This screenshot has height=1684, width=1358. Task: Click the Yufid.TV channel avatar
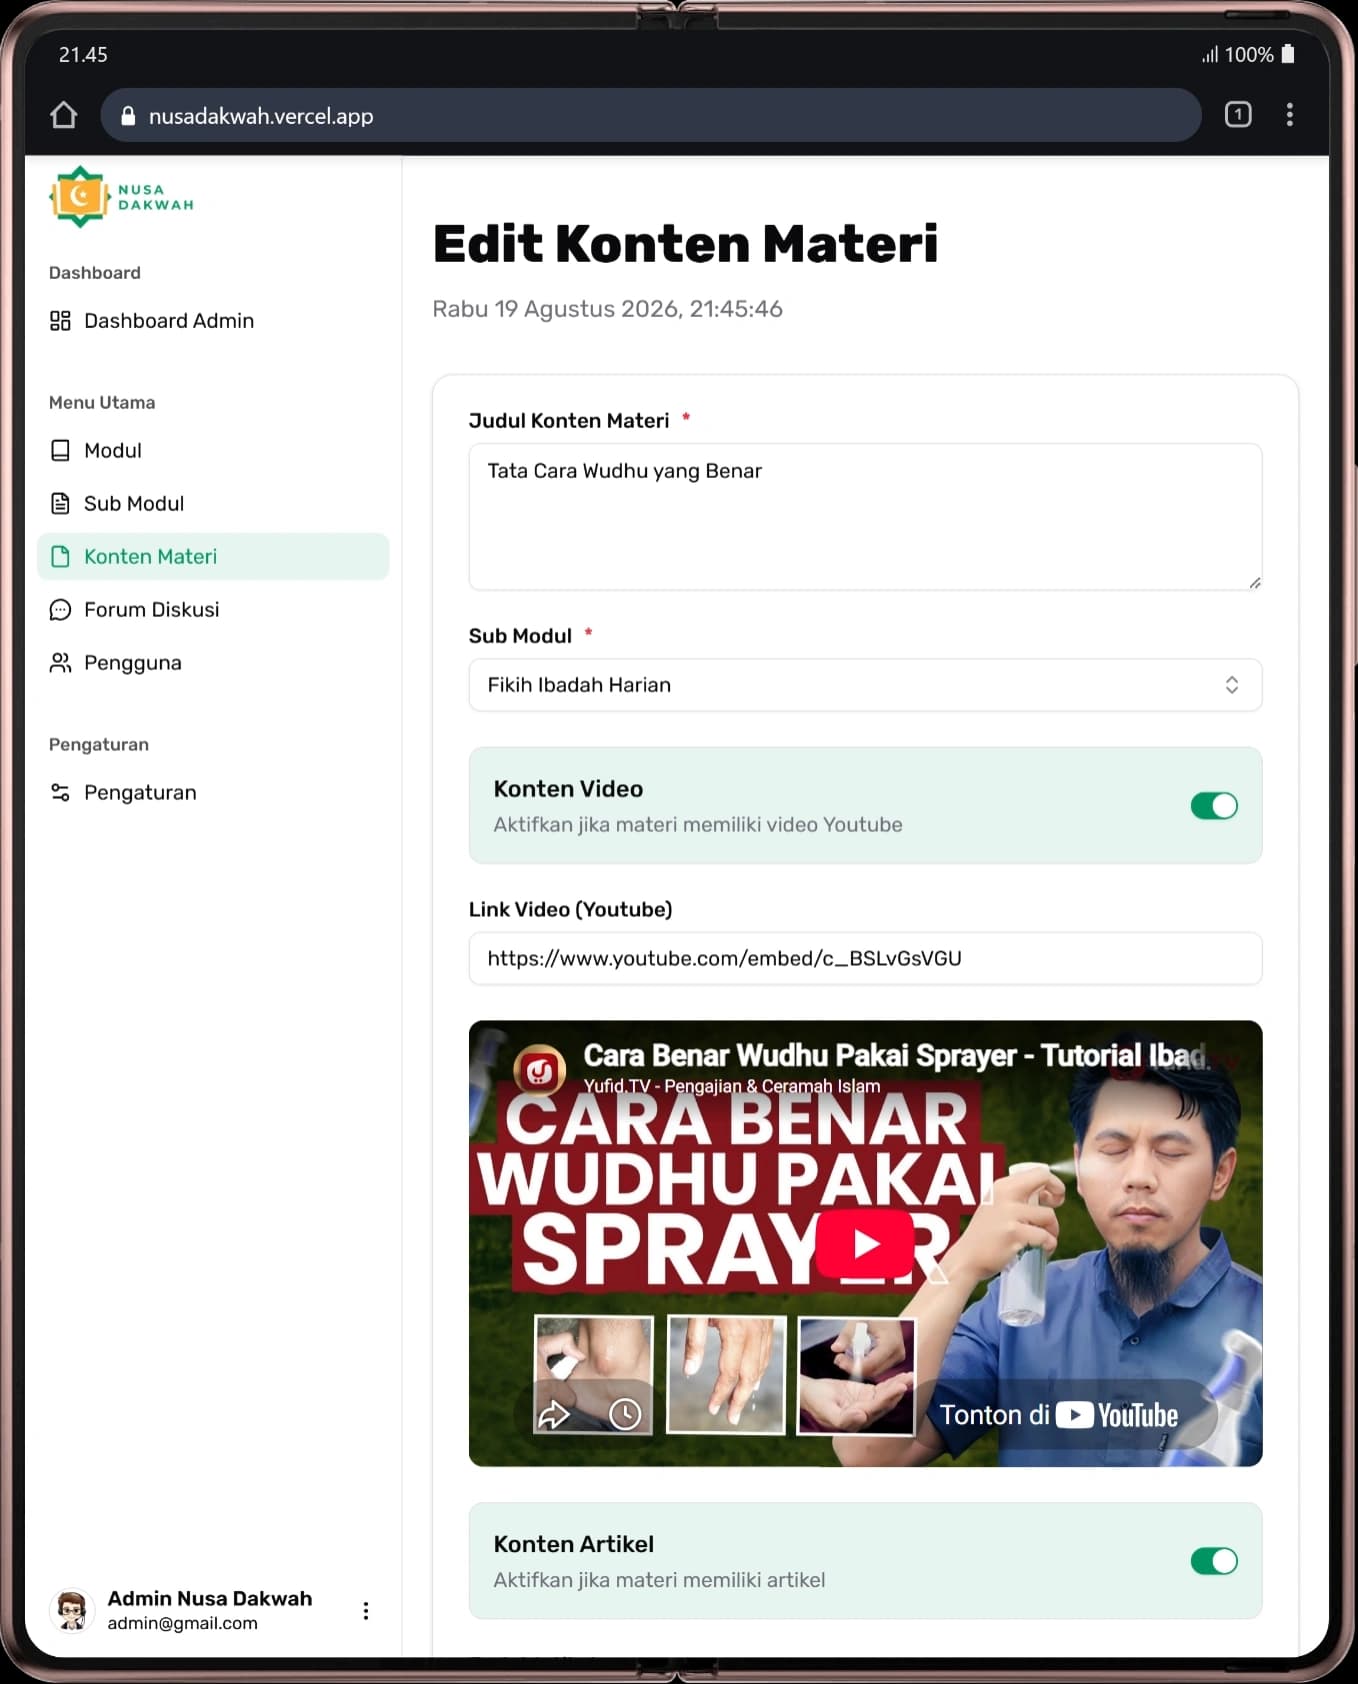pyautogui.click(x=540, y=1071)
